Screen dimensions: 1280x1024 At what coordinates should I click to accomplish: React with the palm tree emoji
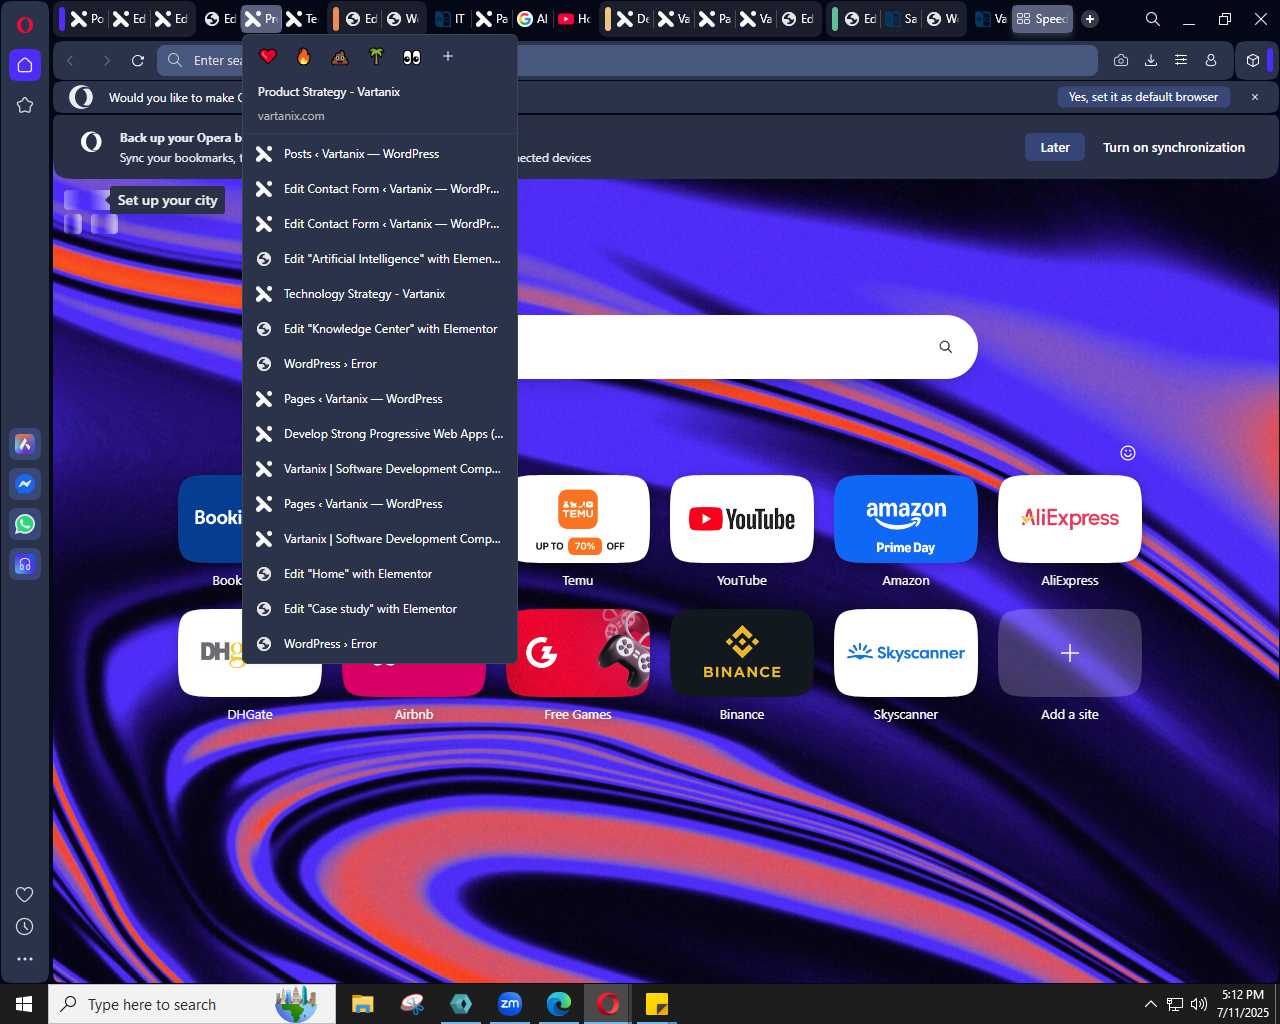coord(376,57)
